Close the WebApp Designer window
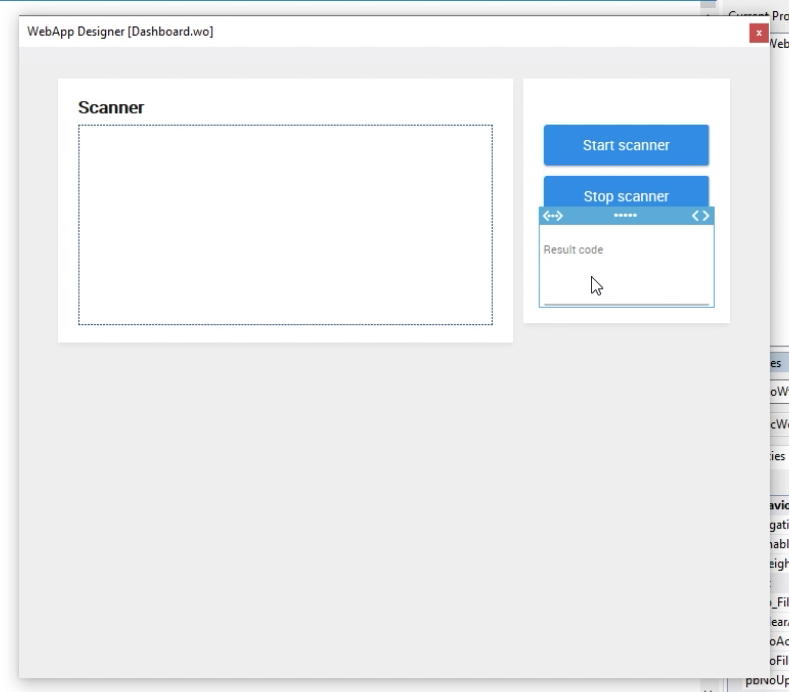This screenshot has width=789, height=692. tap(759, 33)
